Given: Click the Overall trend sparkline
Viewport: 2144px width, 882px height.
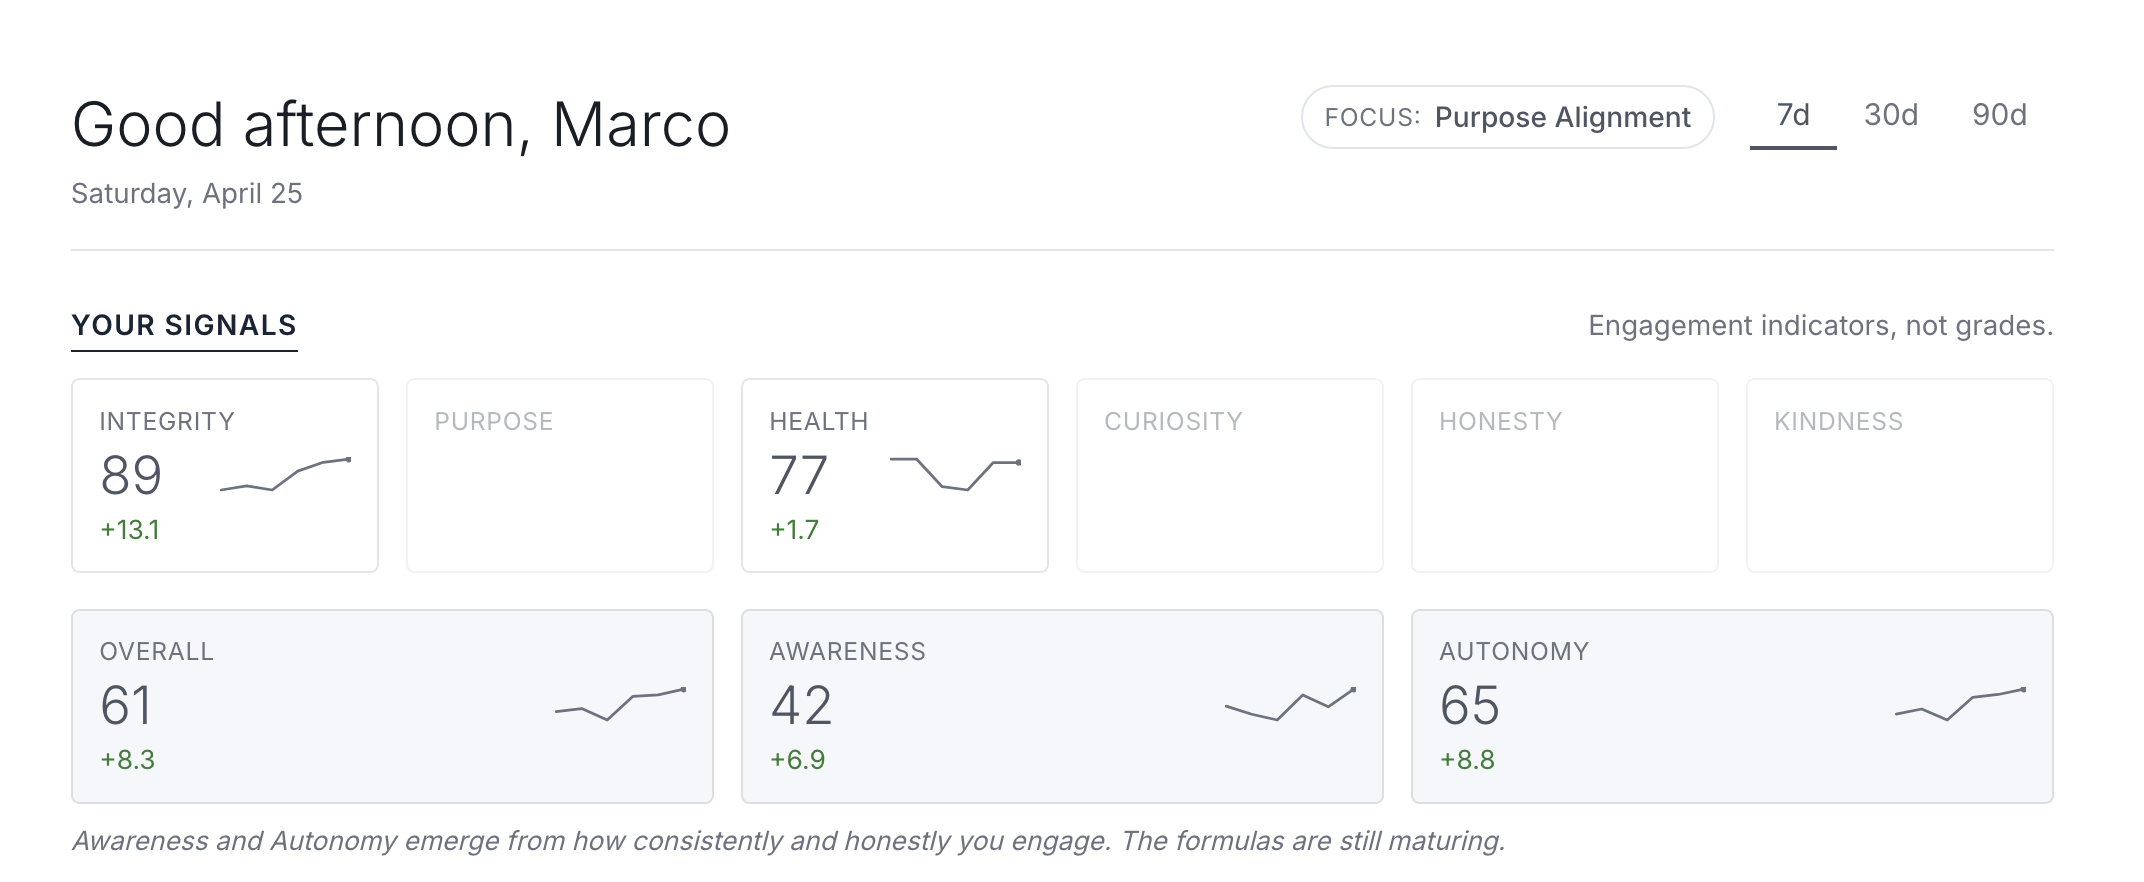Looking at the screenshot, I should [x=620, y=704].
